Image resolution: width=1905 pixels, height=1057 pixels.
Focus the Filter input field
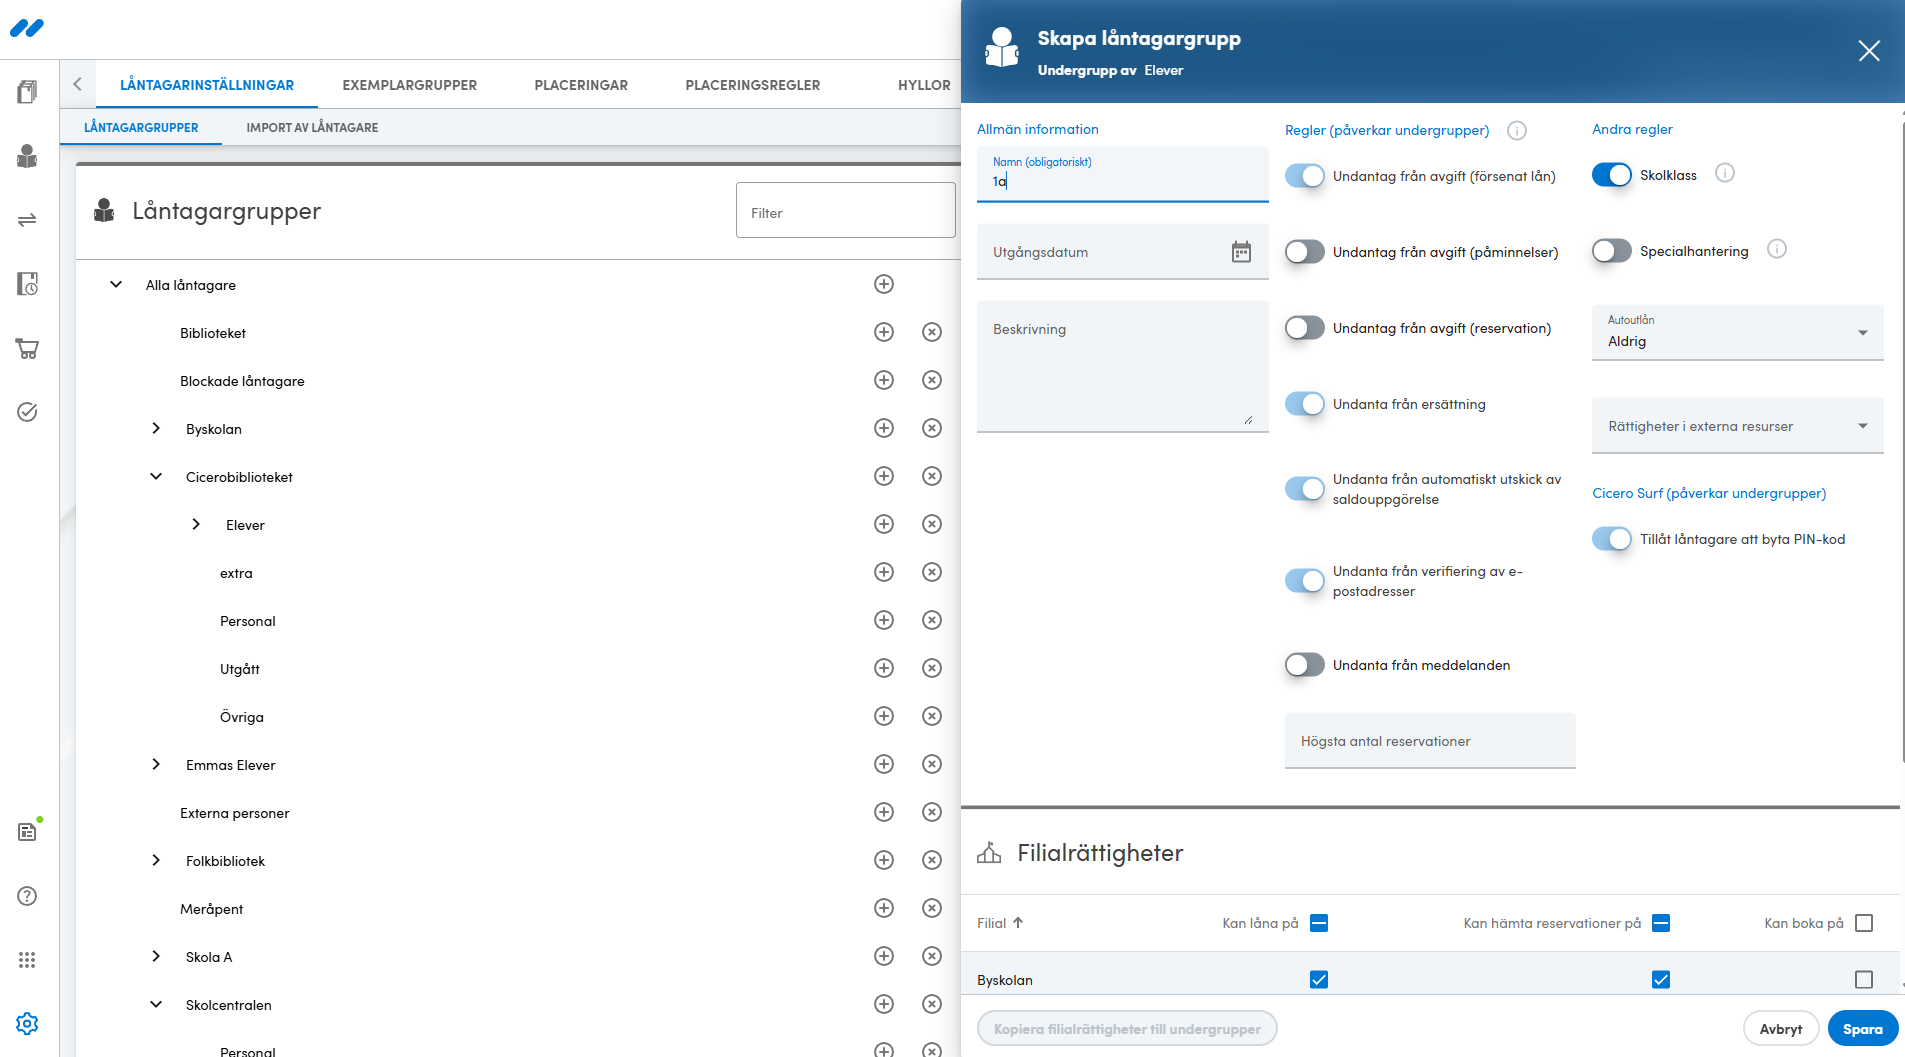pyautogui.click(x=846, y=210)
